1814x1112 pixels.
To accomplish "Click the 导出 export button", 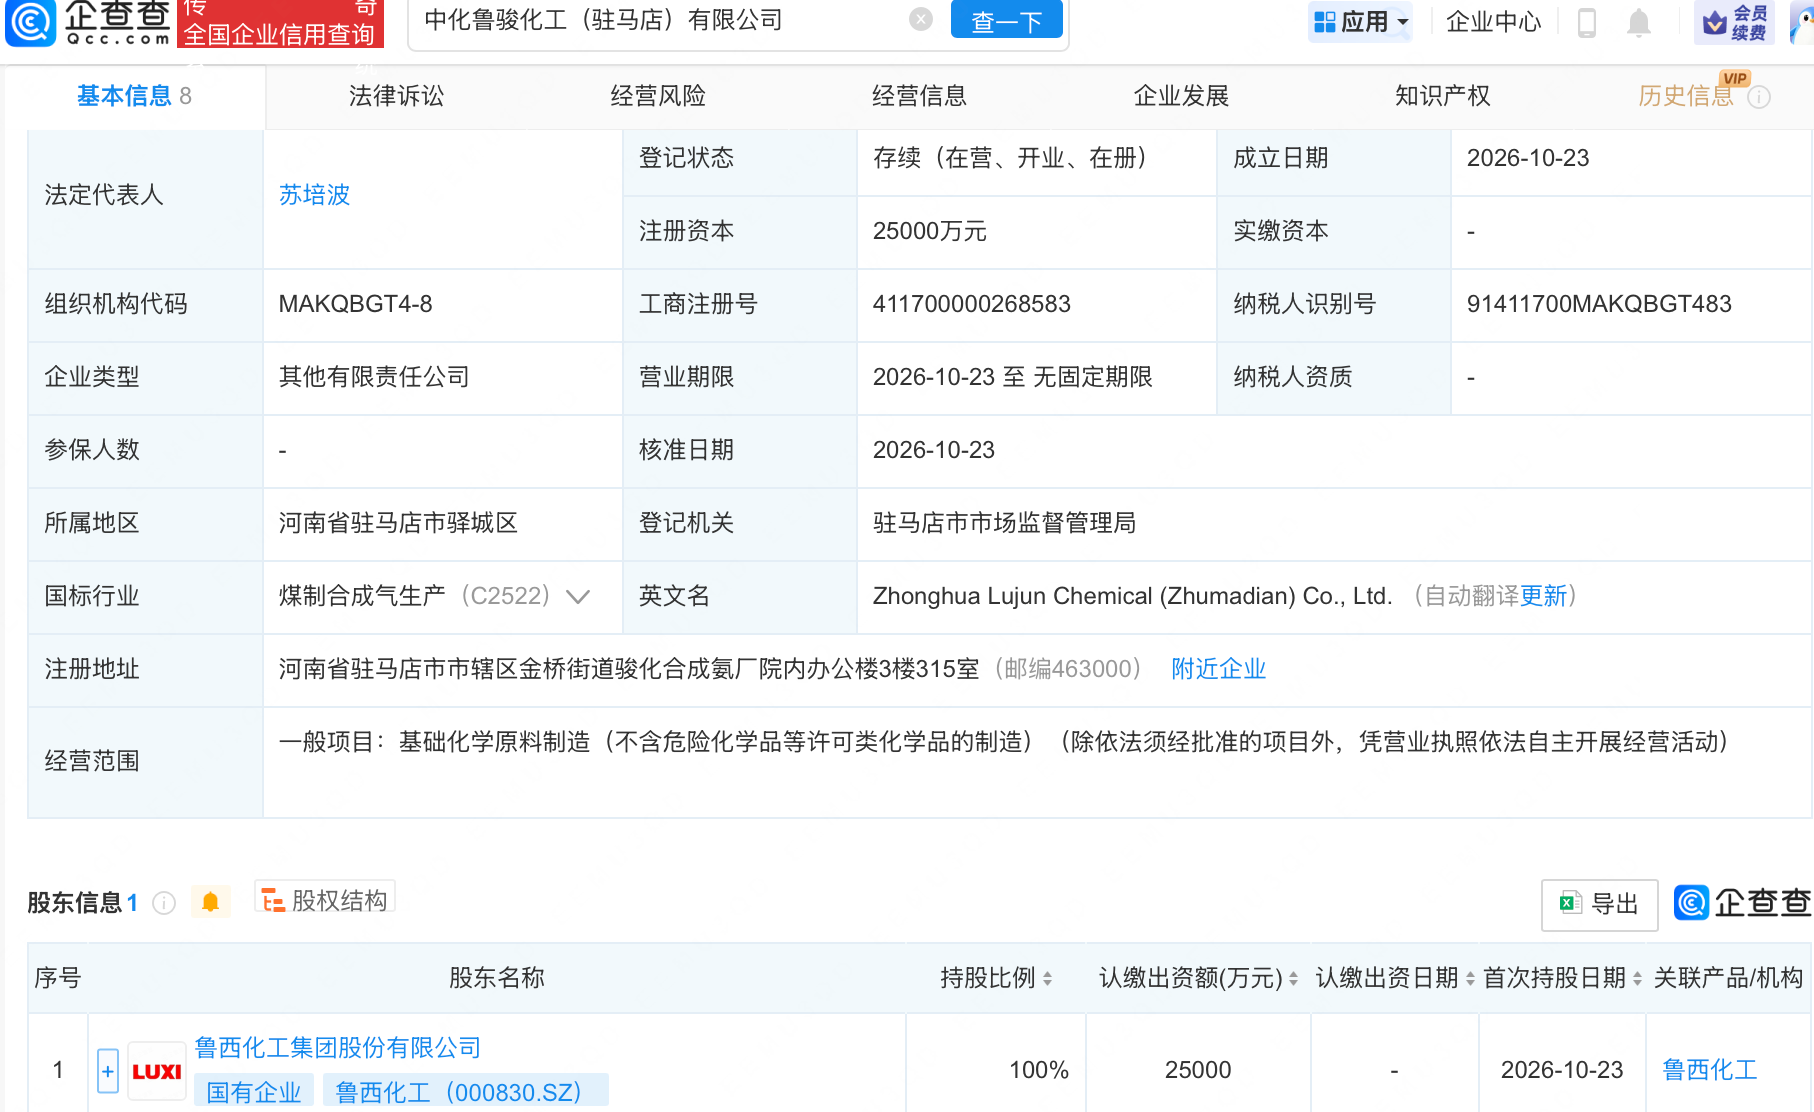I will point(1599,904).
